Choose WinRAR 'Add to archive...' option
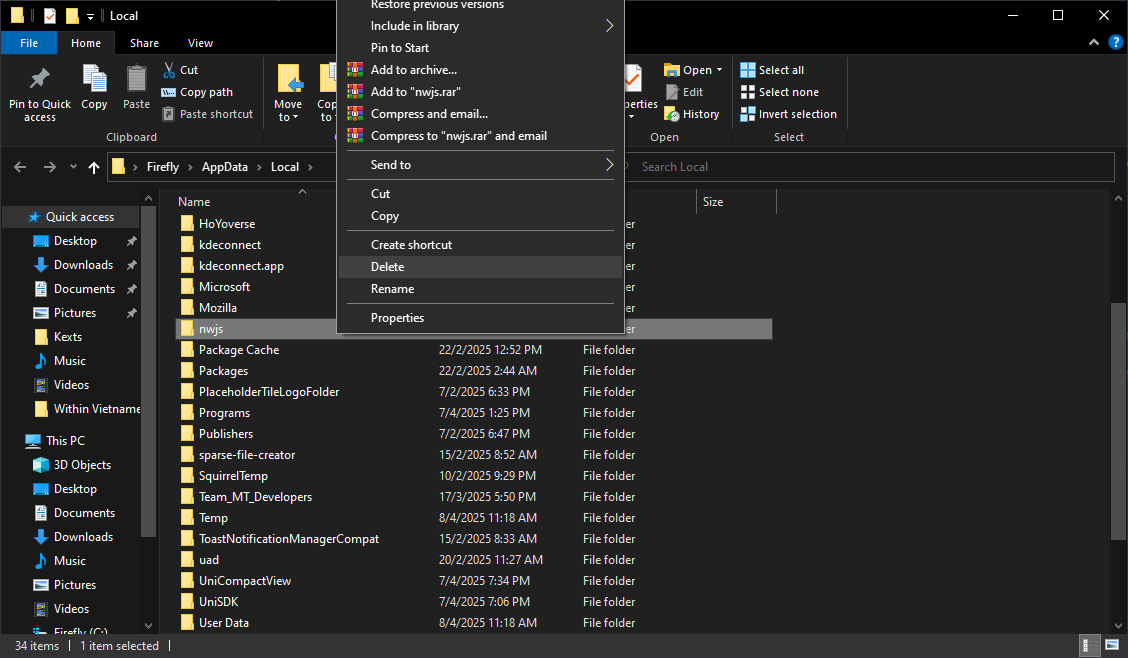This screenshot has width=1128, height=658. point(413,70)
